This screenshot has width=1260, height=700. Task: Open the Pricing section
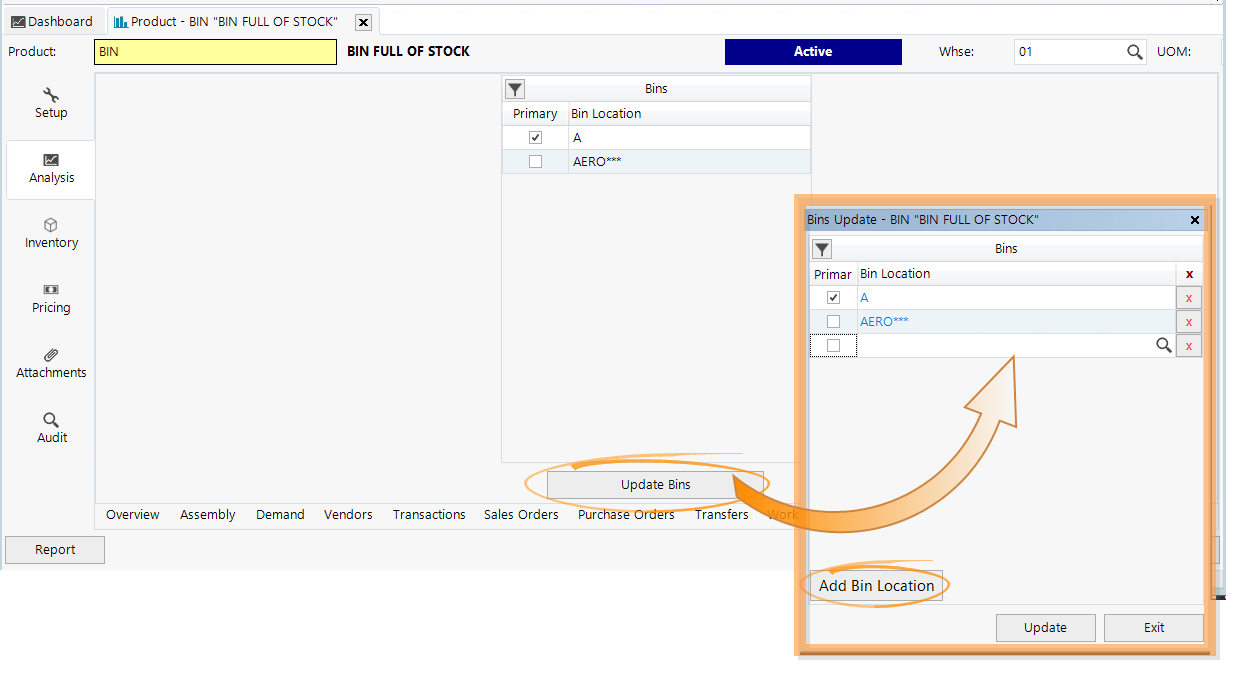coord(50,298)
